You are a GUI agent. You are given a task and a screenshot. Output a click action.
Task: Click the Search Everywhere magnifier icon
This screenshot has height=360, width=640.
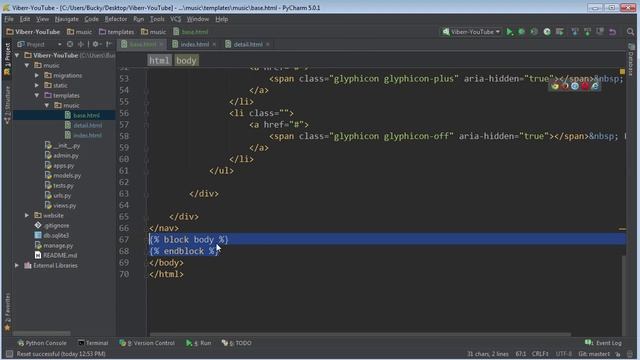[x=630, y=32]
